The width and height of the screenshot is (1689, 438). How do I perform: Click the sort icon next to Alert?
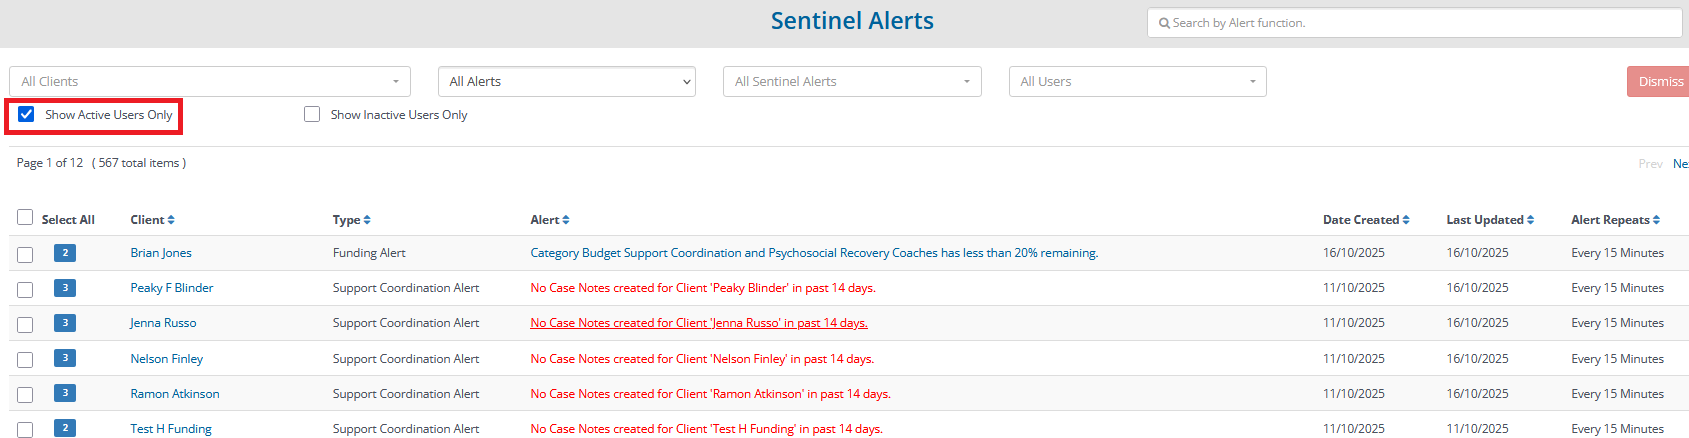pyautogui.click(x=566, y=220)
